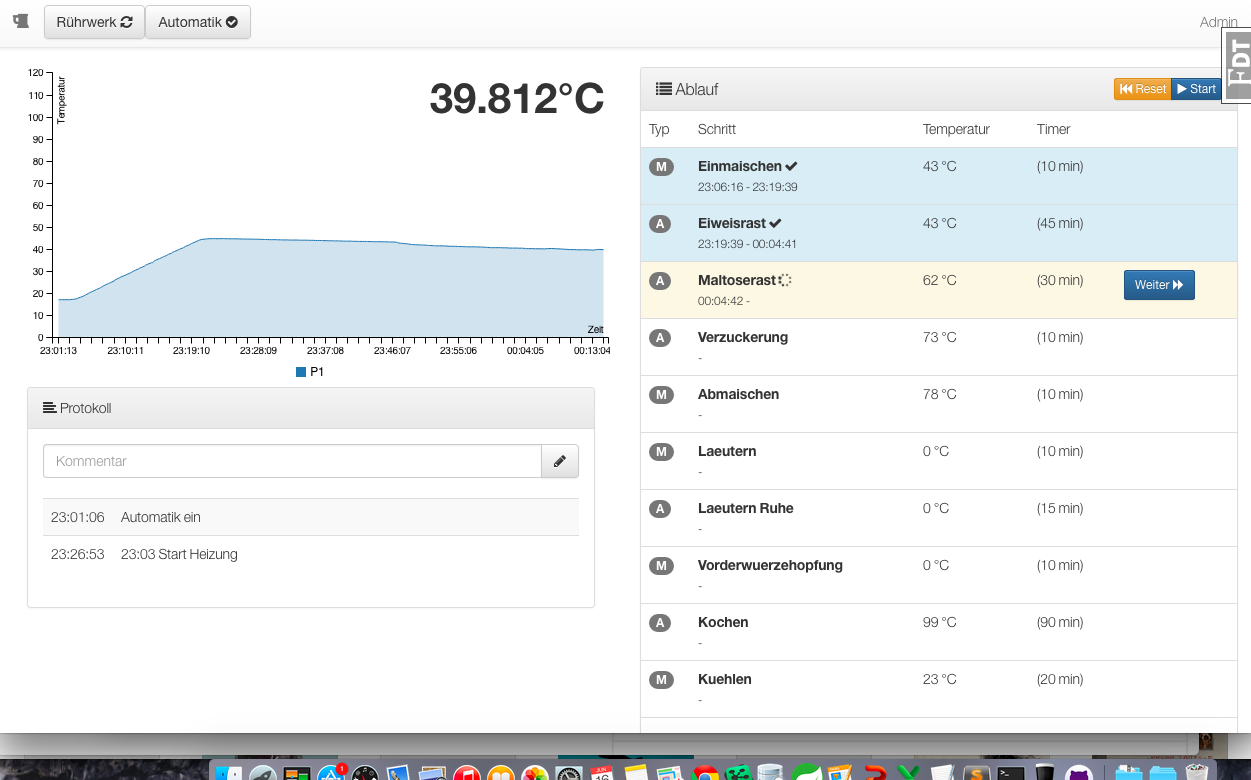The image size is (1251, 780).
Task: Click the brewery logo icon at top left
Action: click(21, 21)
